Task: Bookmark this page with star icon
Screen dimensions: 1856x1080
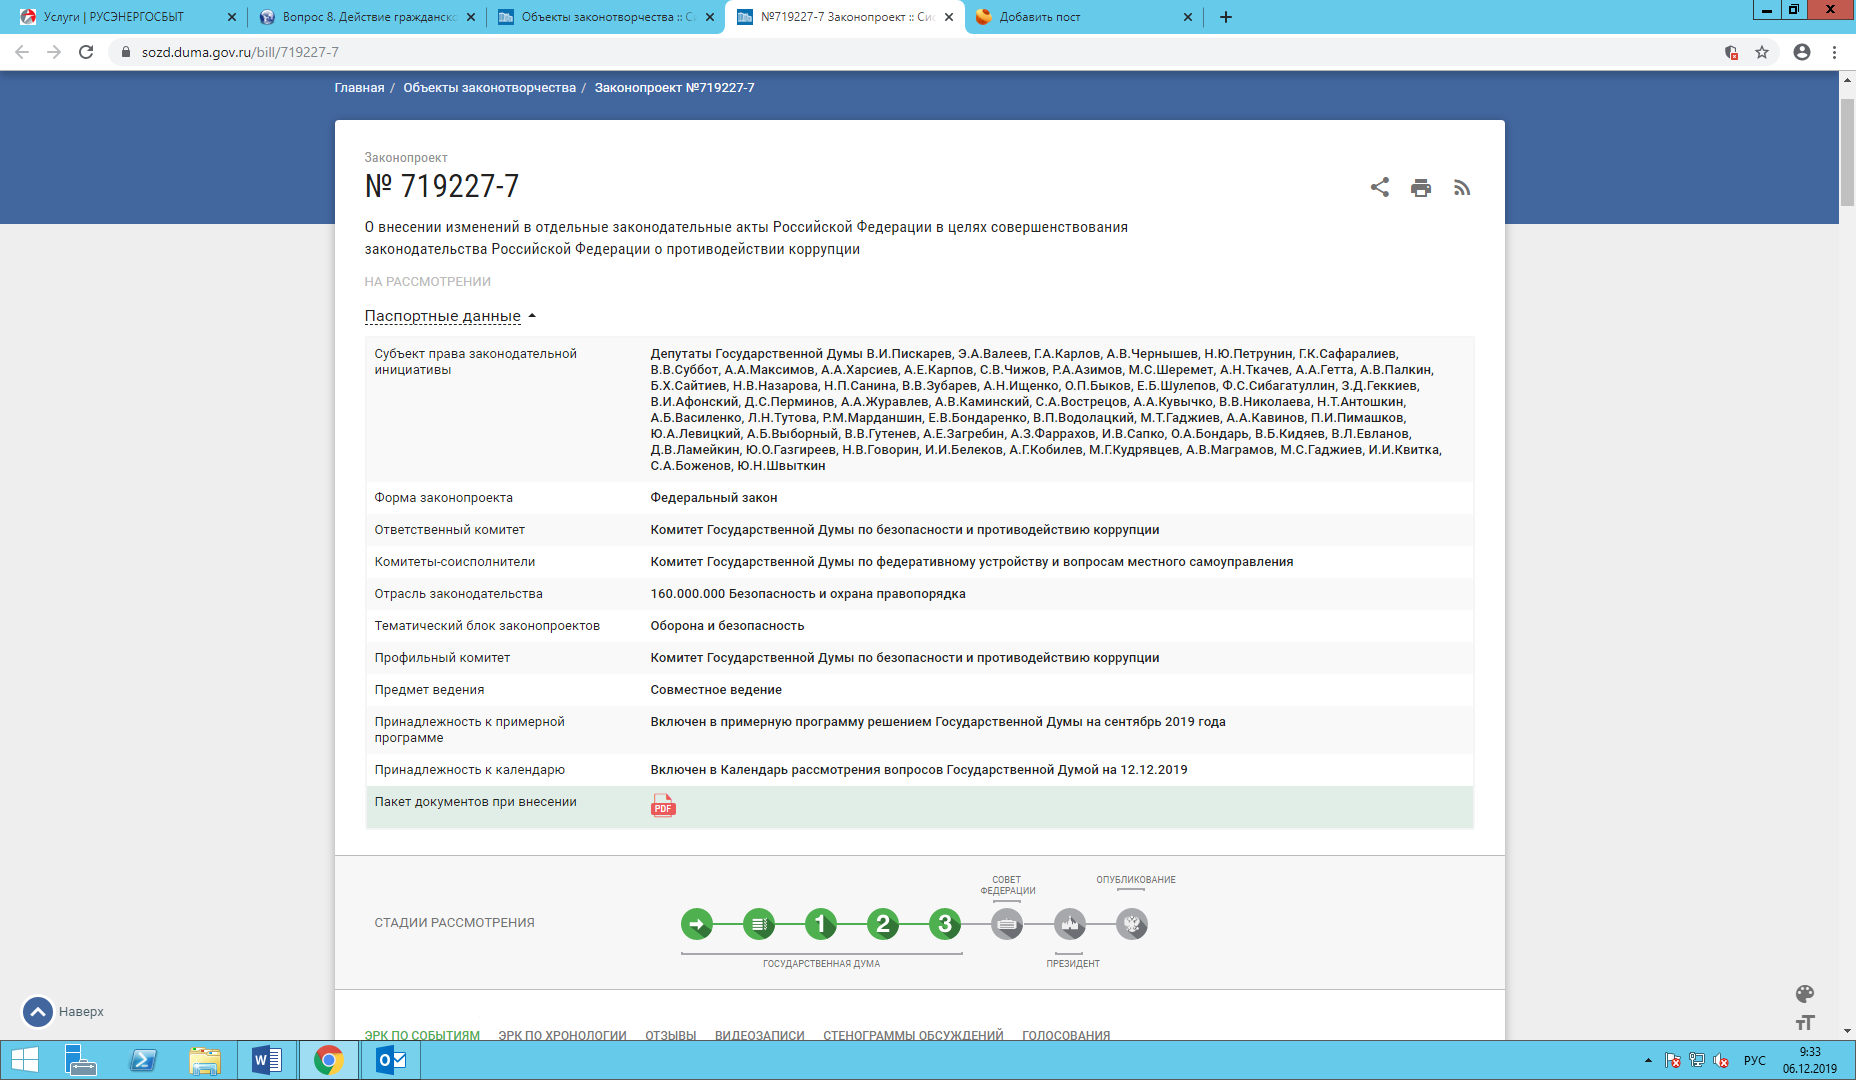Action: tap(1762, 52)
